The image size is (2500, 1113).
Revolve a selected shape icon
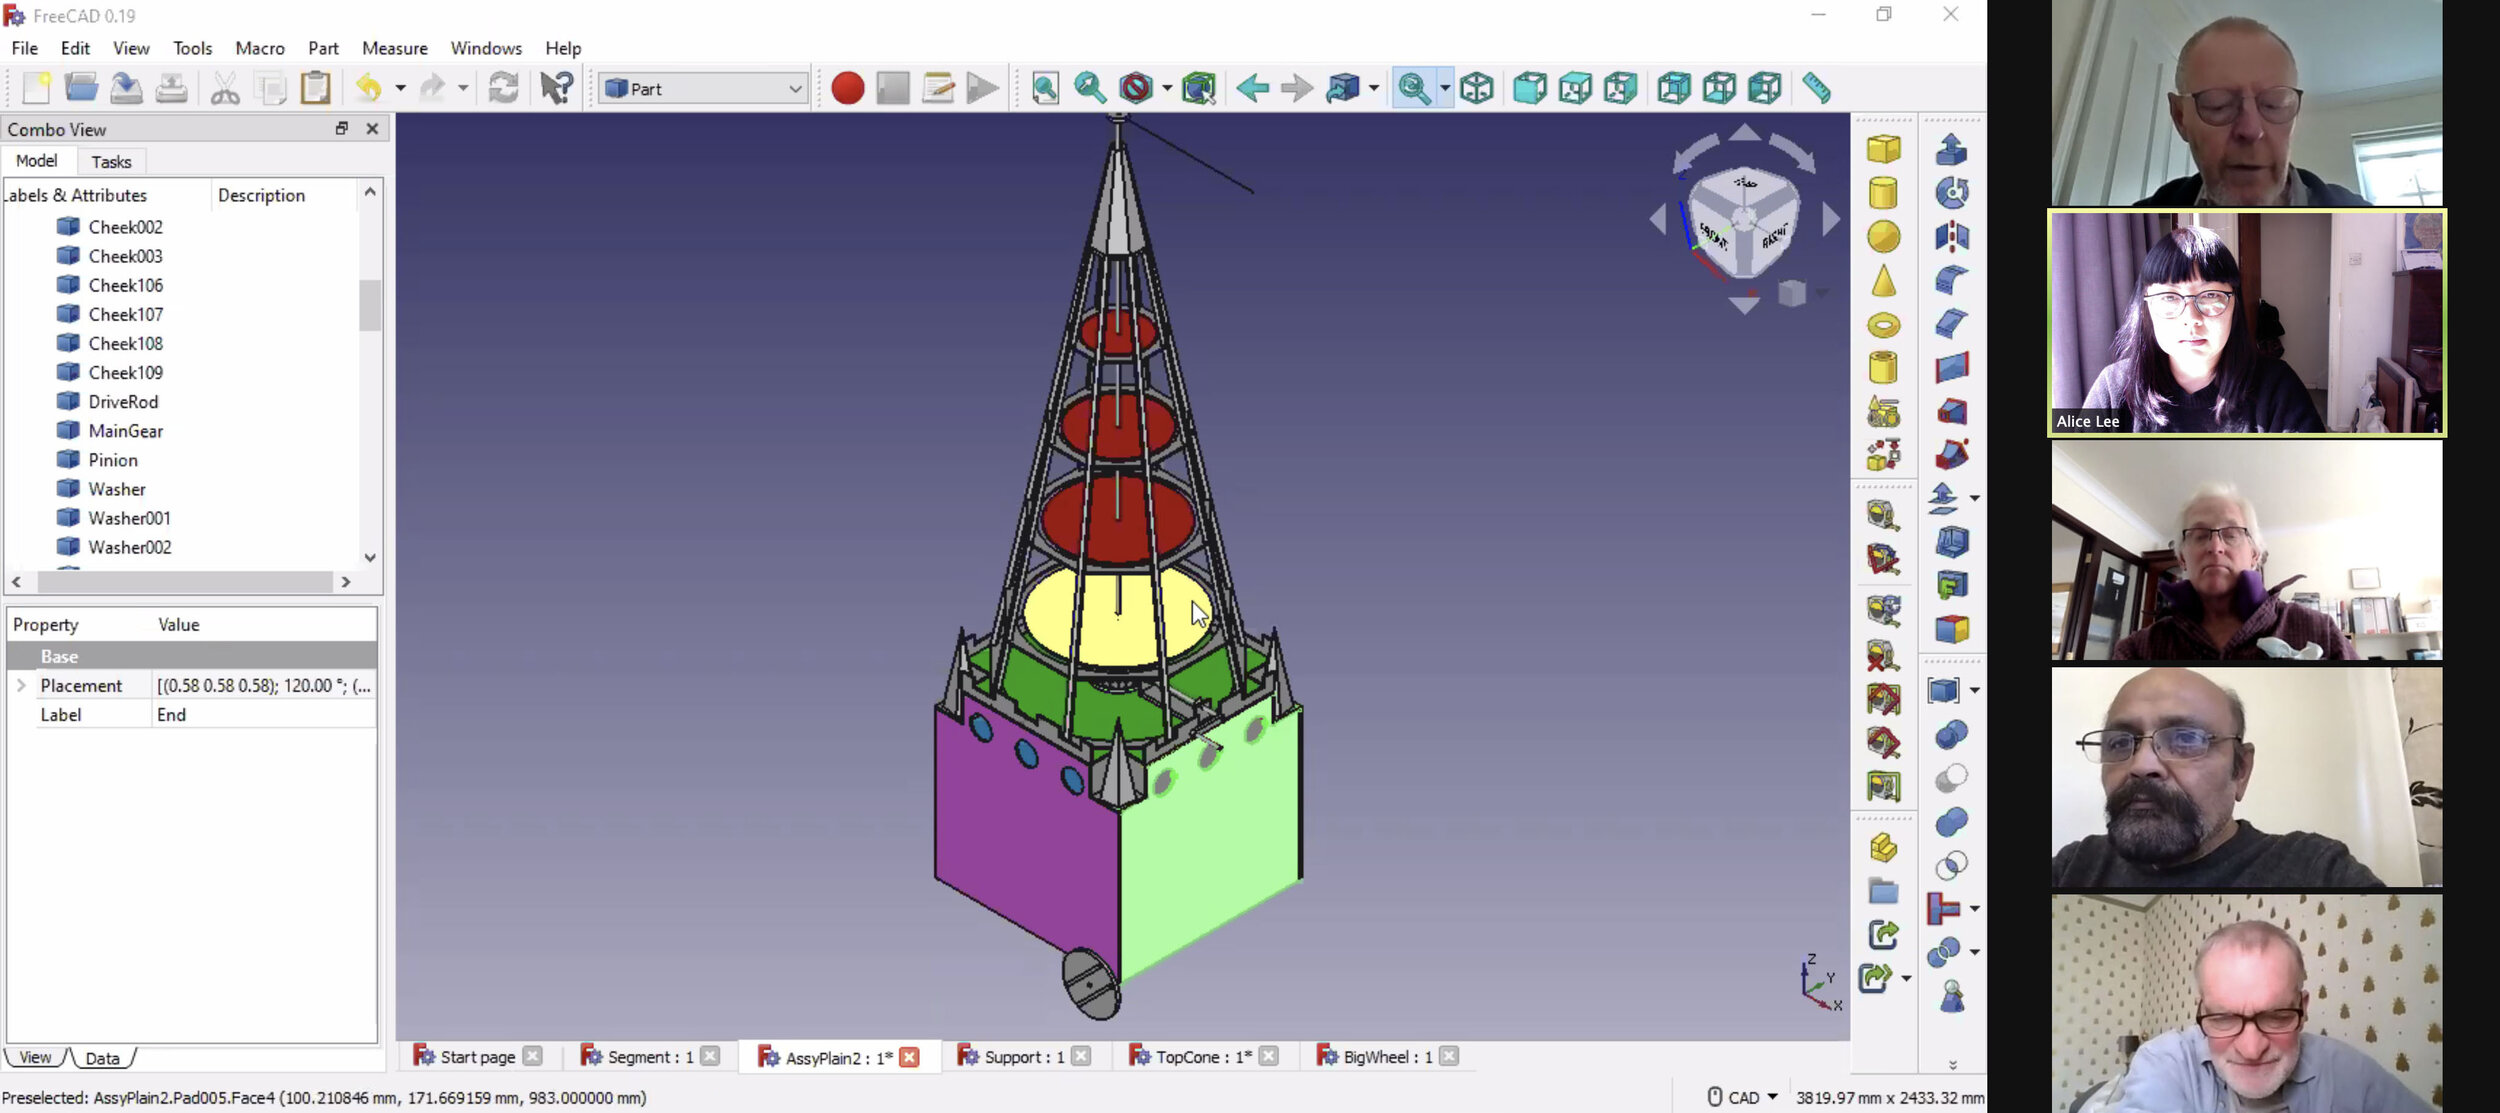click(x=1951, y=193)
